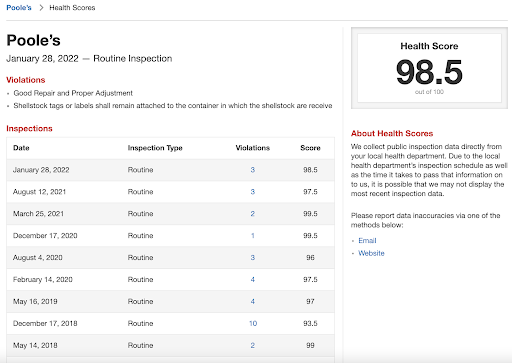Viewport: 512px width, 363px height.
Task: Click the Inspection Type column header
Action: tap(155, 148)
